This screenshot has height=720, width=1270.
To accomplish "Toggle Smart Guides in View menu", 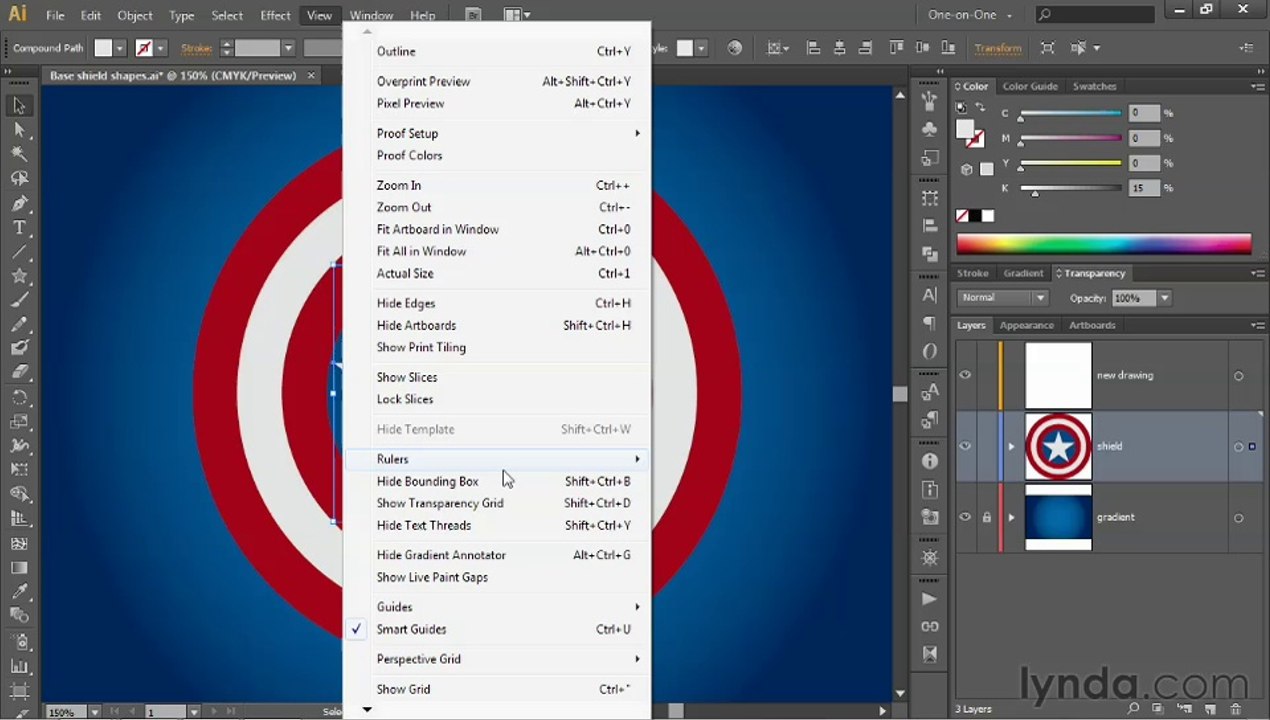I will (411, 629).
